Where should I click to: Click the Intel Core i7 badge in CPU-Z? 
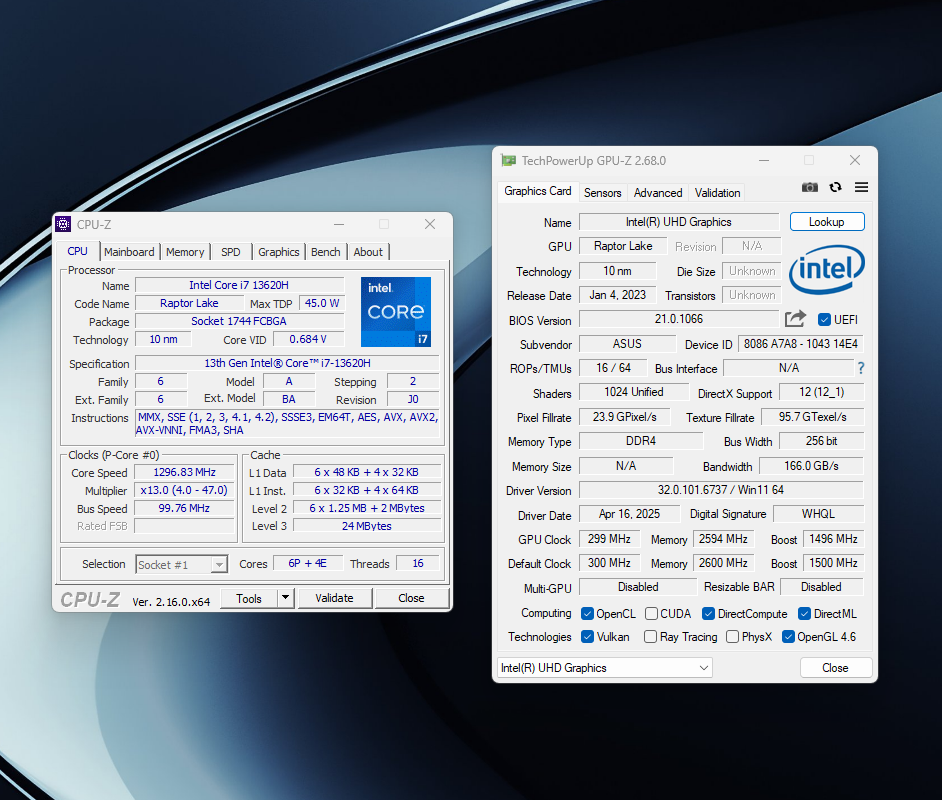pos(396,312)
